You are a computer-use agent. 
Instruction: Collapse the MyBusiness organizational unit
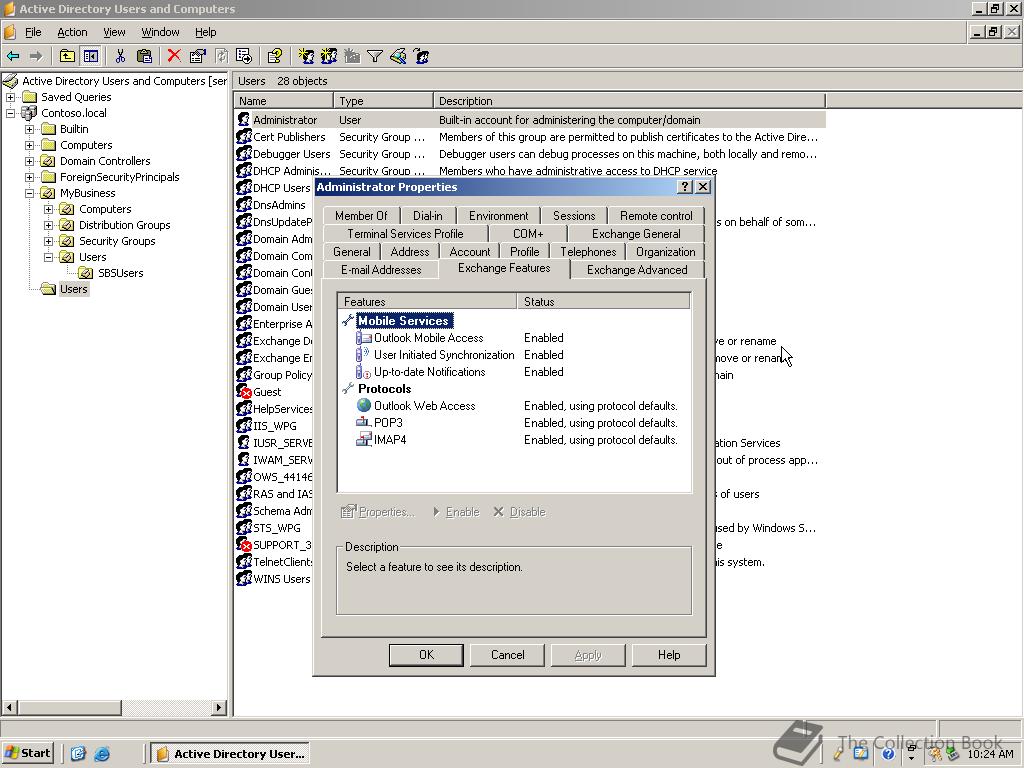tap(29, 193)
